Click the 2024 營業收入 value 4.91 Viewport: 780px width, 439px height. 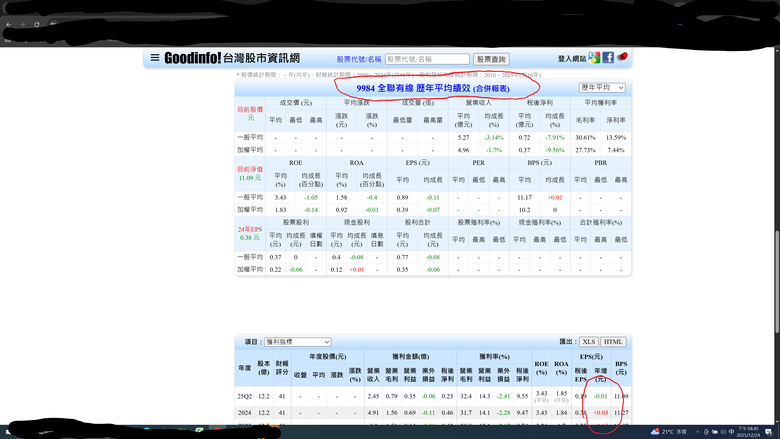coord(373,413)
